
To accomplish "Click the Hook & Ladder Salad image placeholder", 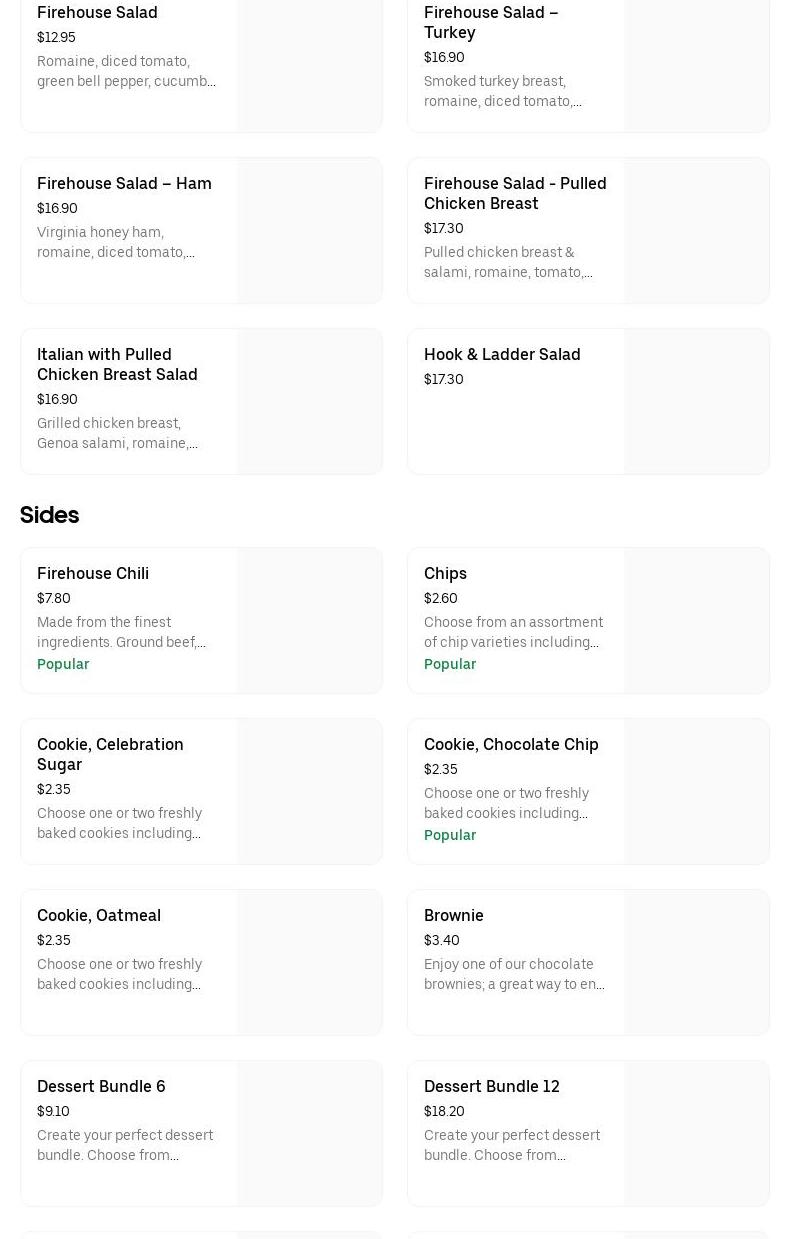I will click(x=696, y=401).
